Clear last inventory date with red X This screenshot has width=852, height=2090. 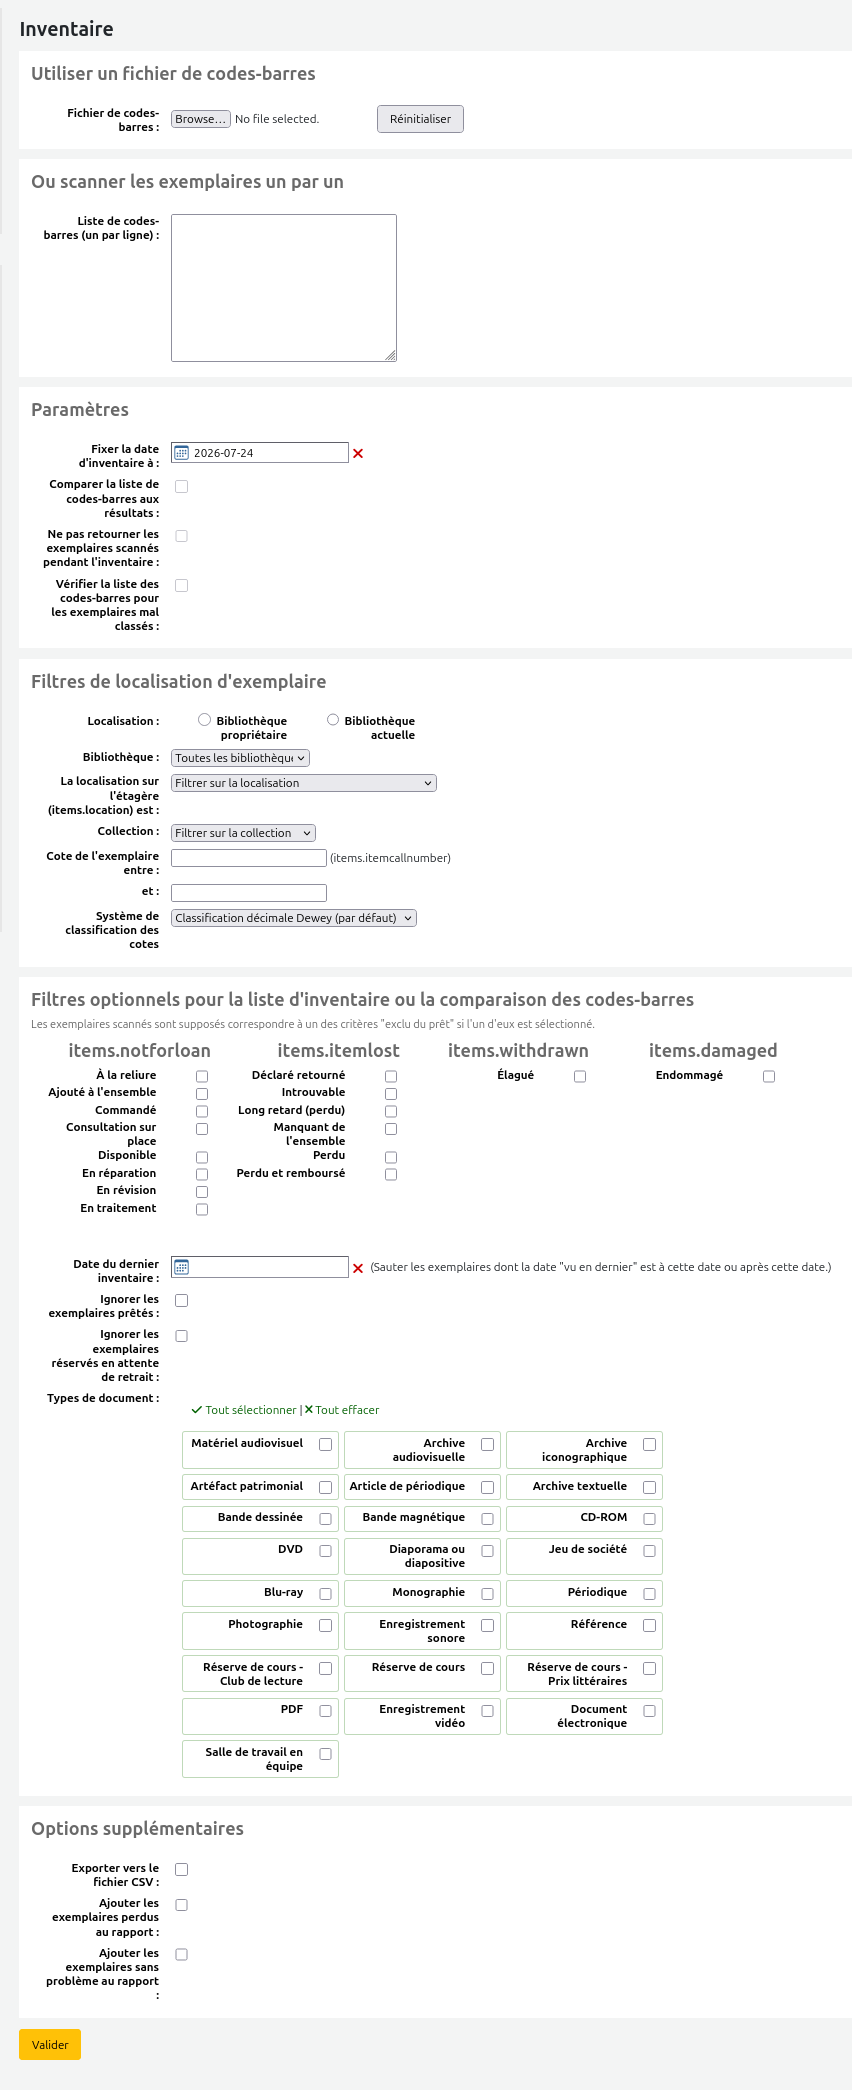coord(358,1268)
